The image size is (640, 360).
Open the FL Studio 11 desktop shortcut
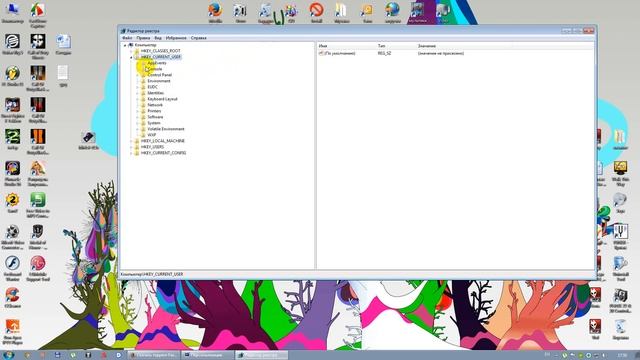(12, 76)
